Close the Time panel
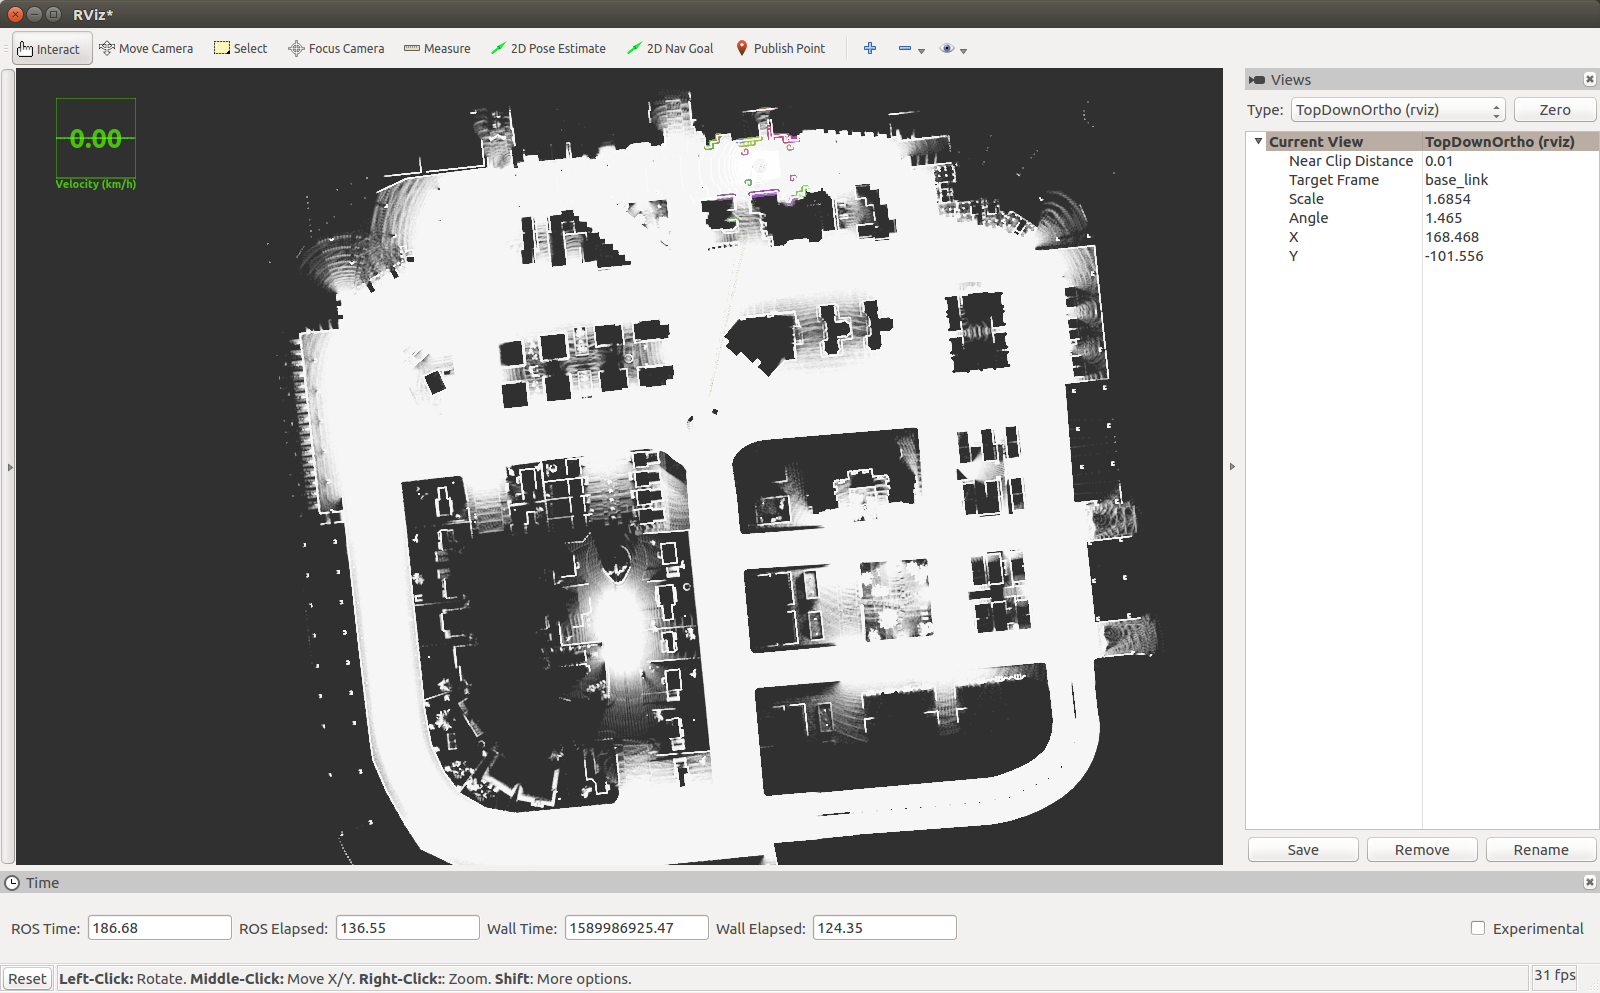Screen dimensions: 1600x993 coord(1589,882)
